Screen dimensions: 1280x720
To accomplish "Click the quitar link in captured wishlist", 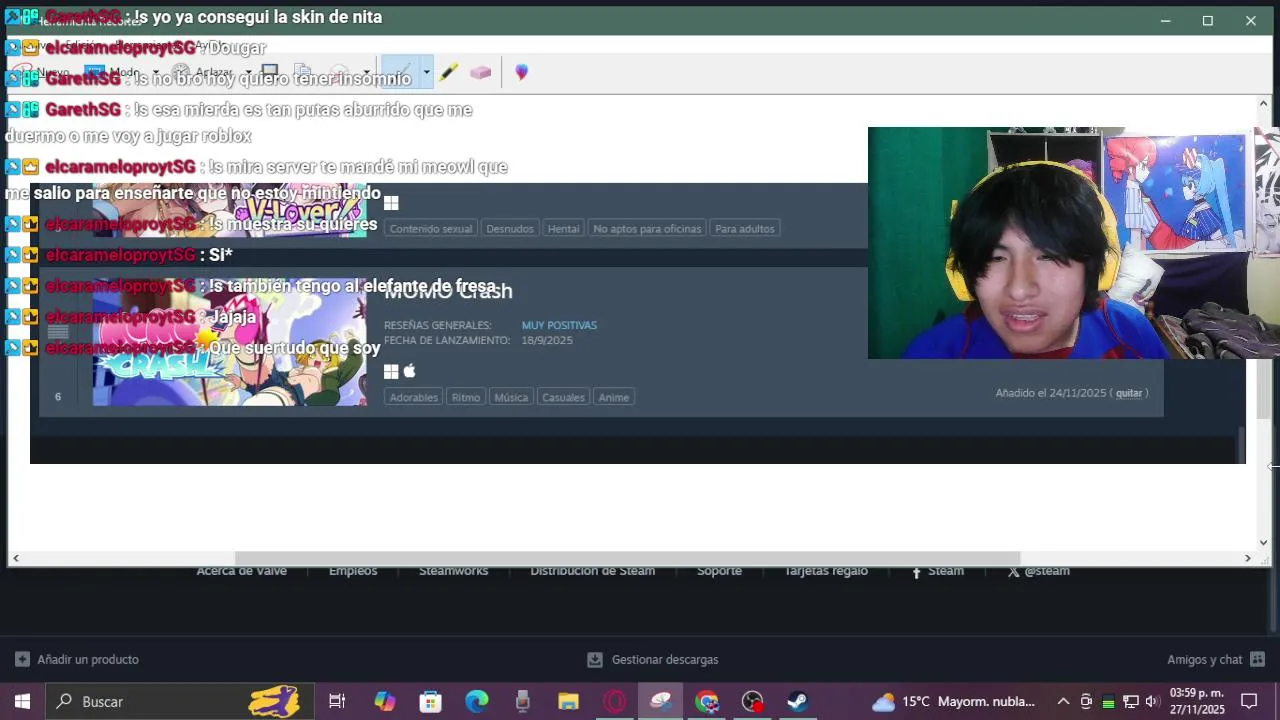I will (1129, 393).
